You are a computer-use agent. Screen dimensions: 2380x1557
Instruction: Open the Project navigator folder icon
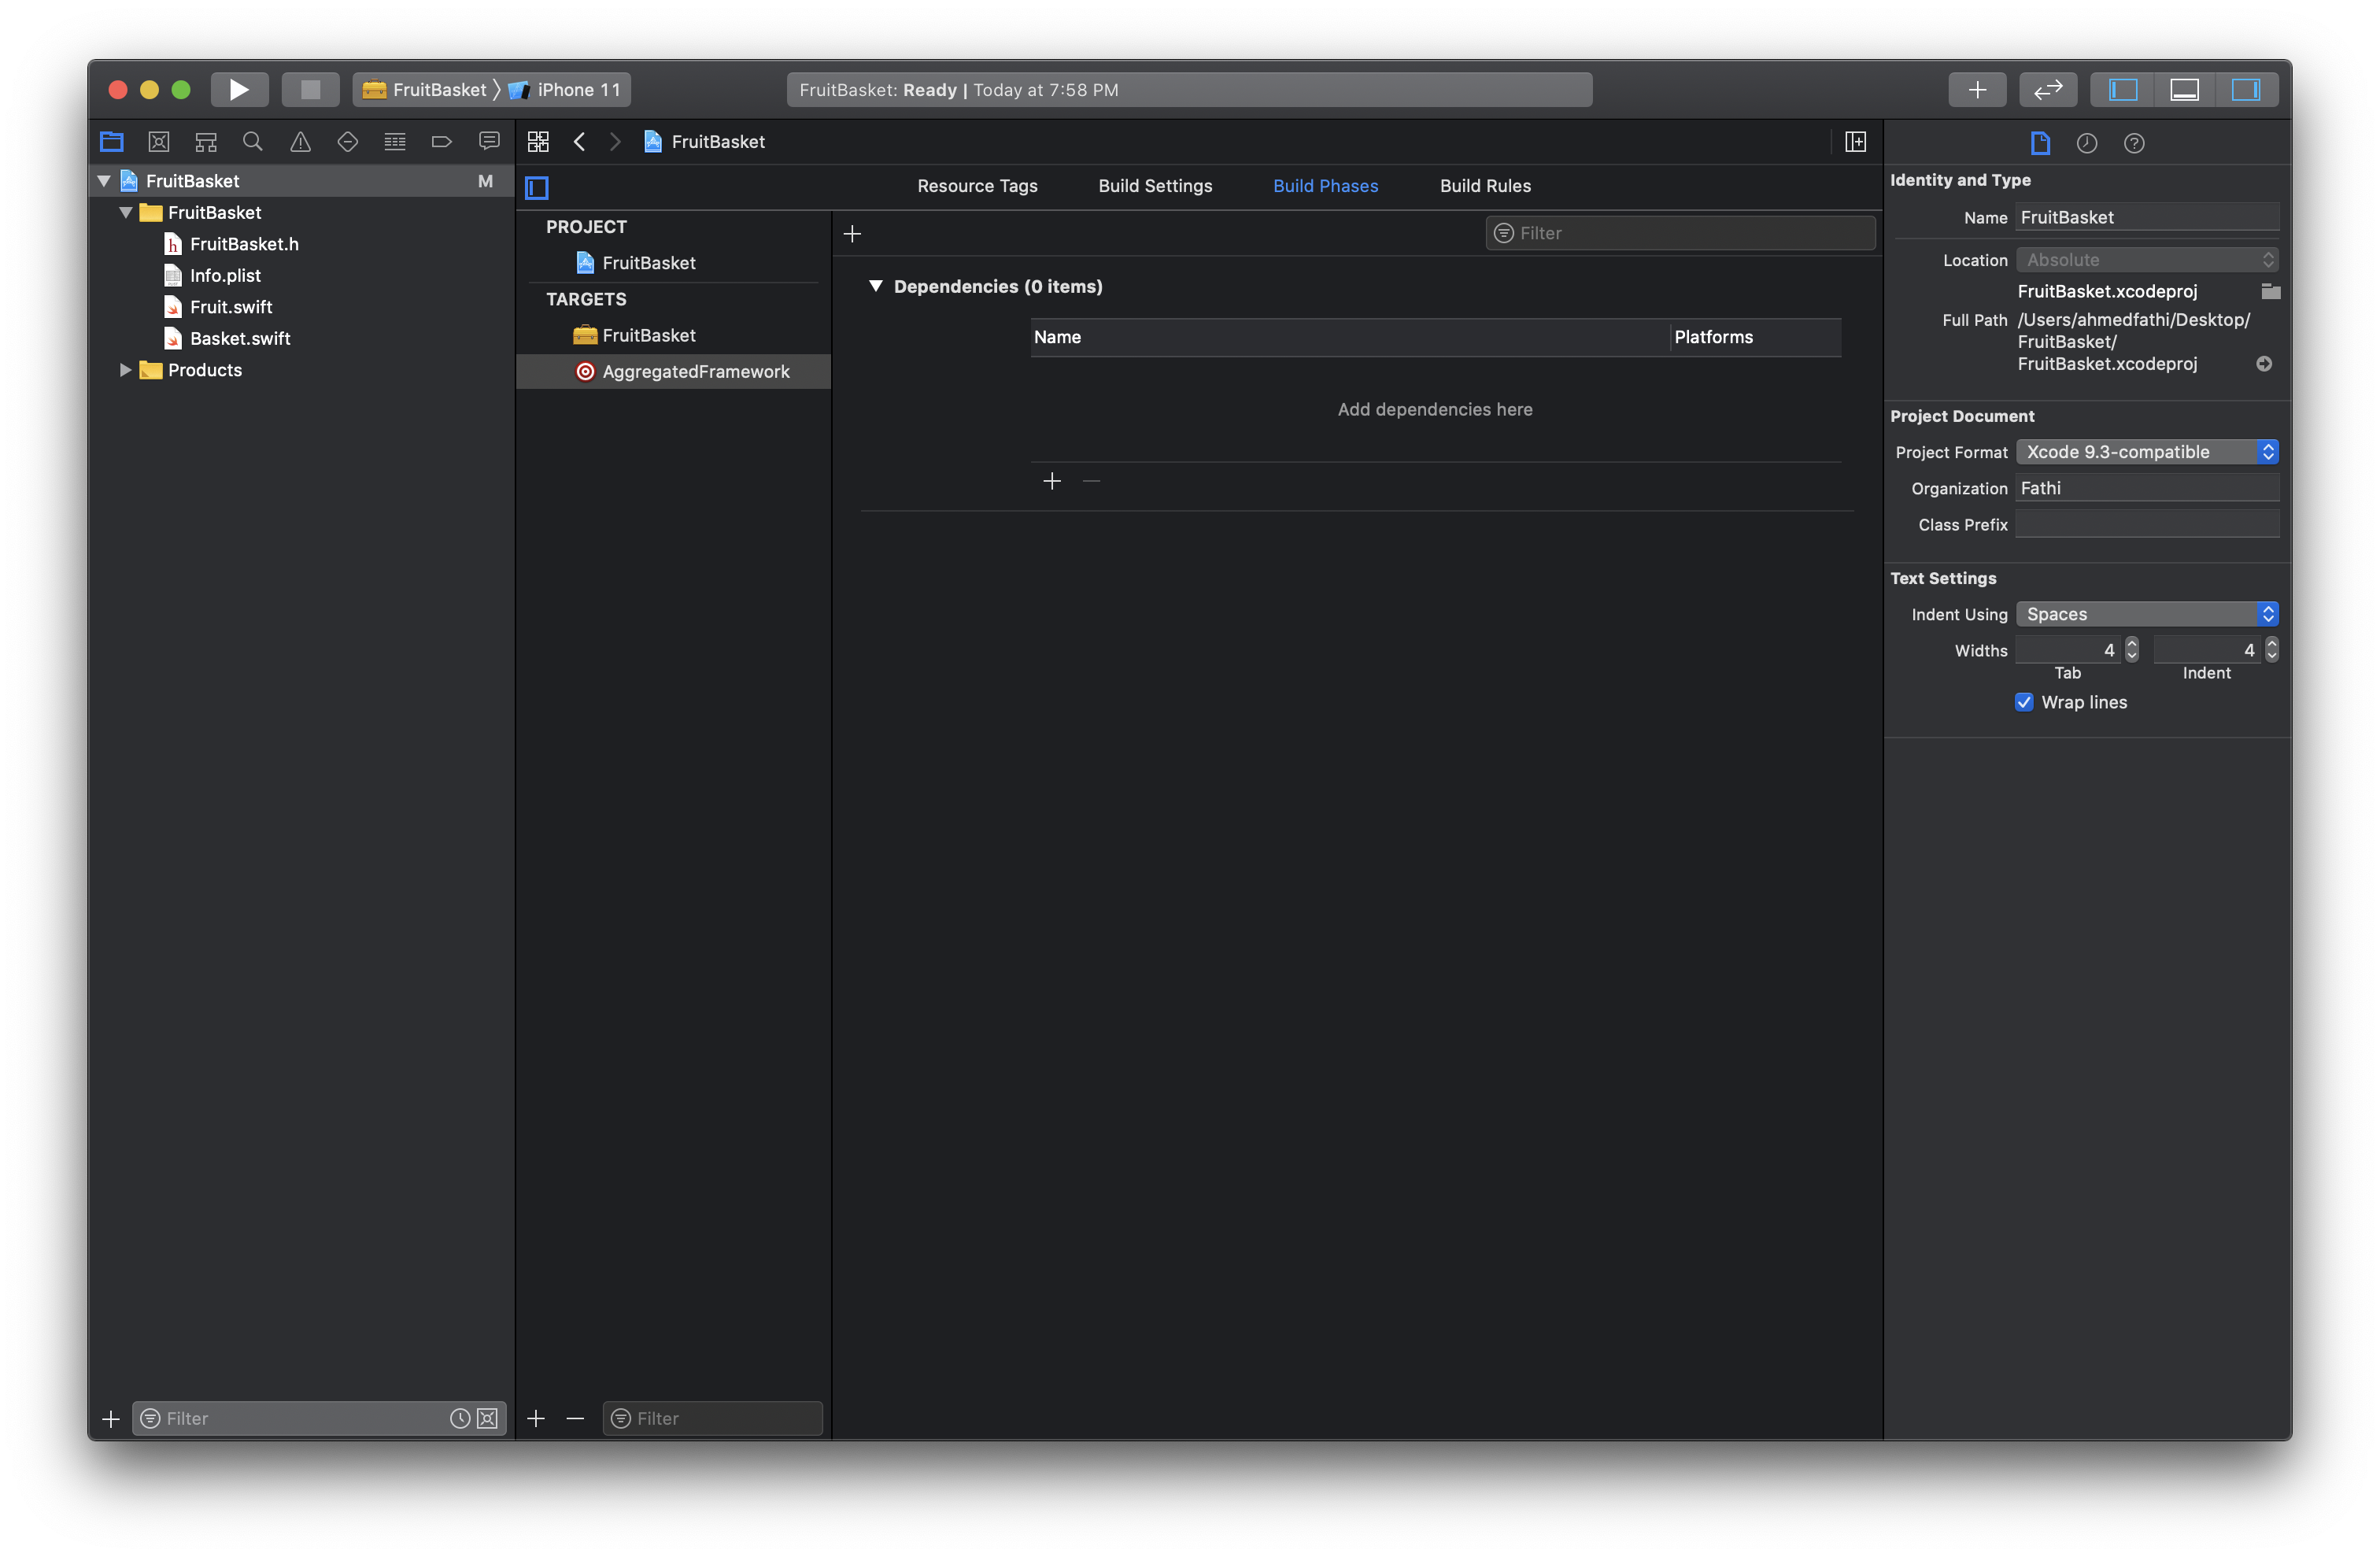[x=112, y=142]
